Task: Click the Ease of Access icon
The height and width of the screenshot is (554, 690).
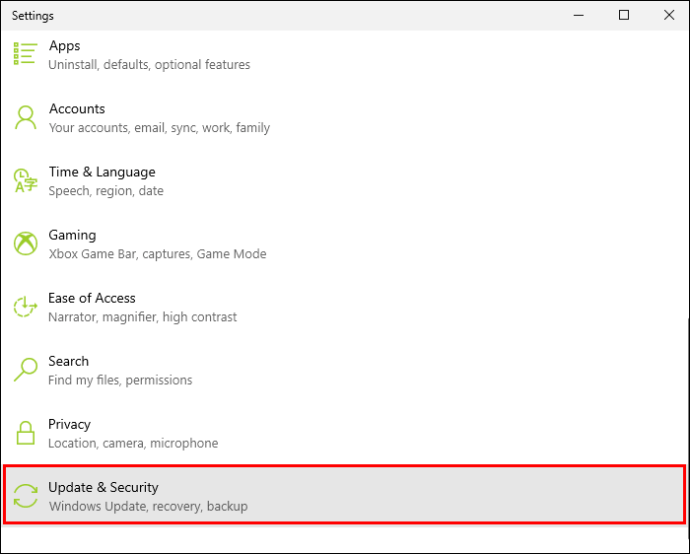Action: [25, 307]
